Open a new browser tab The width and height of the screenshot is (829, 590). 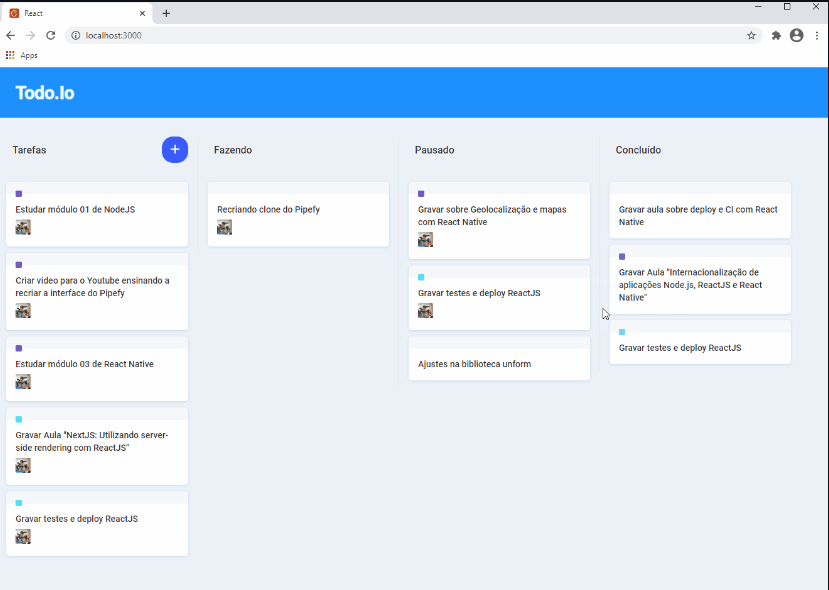click(x=166, y=13)
